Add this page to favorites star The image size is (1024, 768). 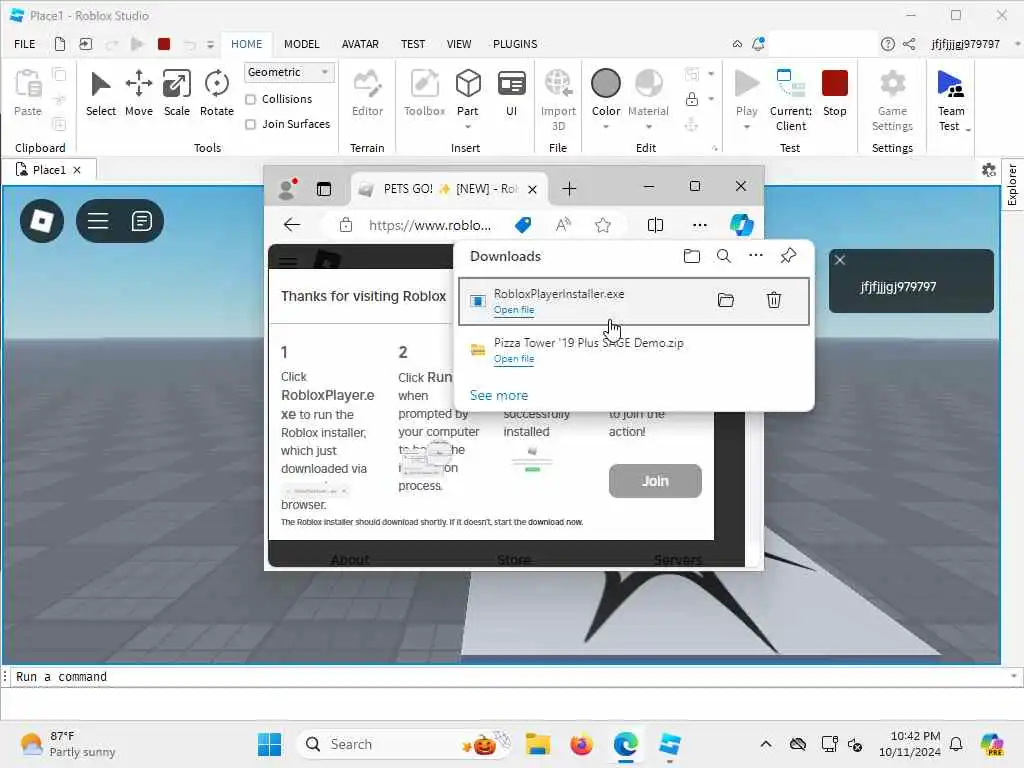pyautogui.click(x=603, y=225)
